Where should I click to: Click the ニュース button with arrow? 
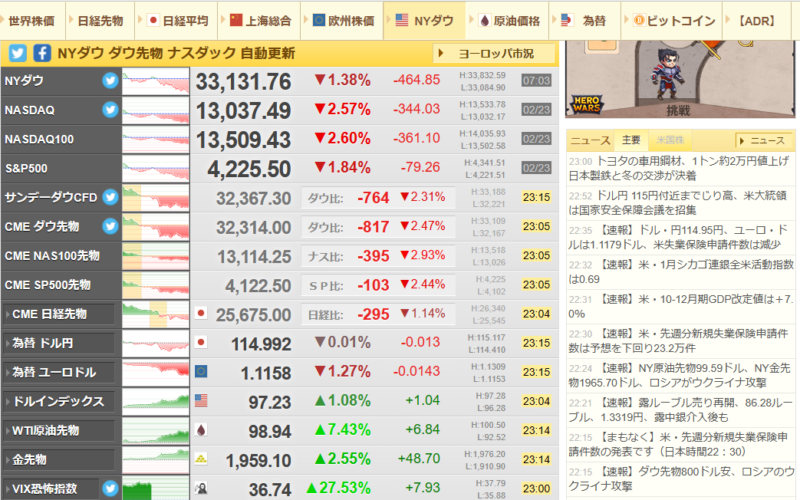click(762, 140)
